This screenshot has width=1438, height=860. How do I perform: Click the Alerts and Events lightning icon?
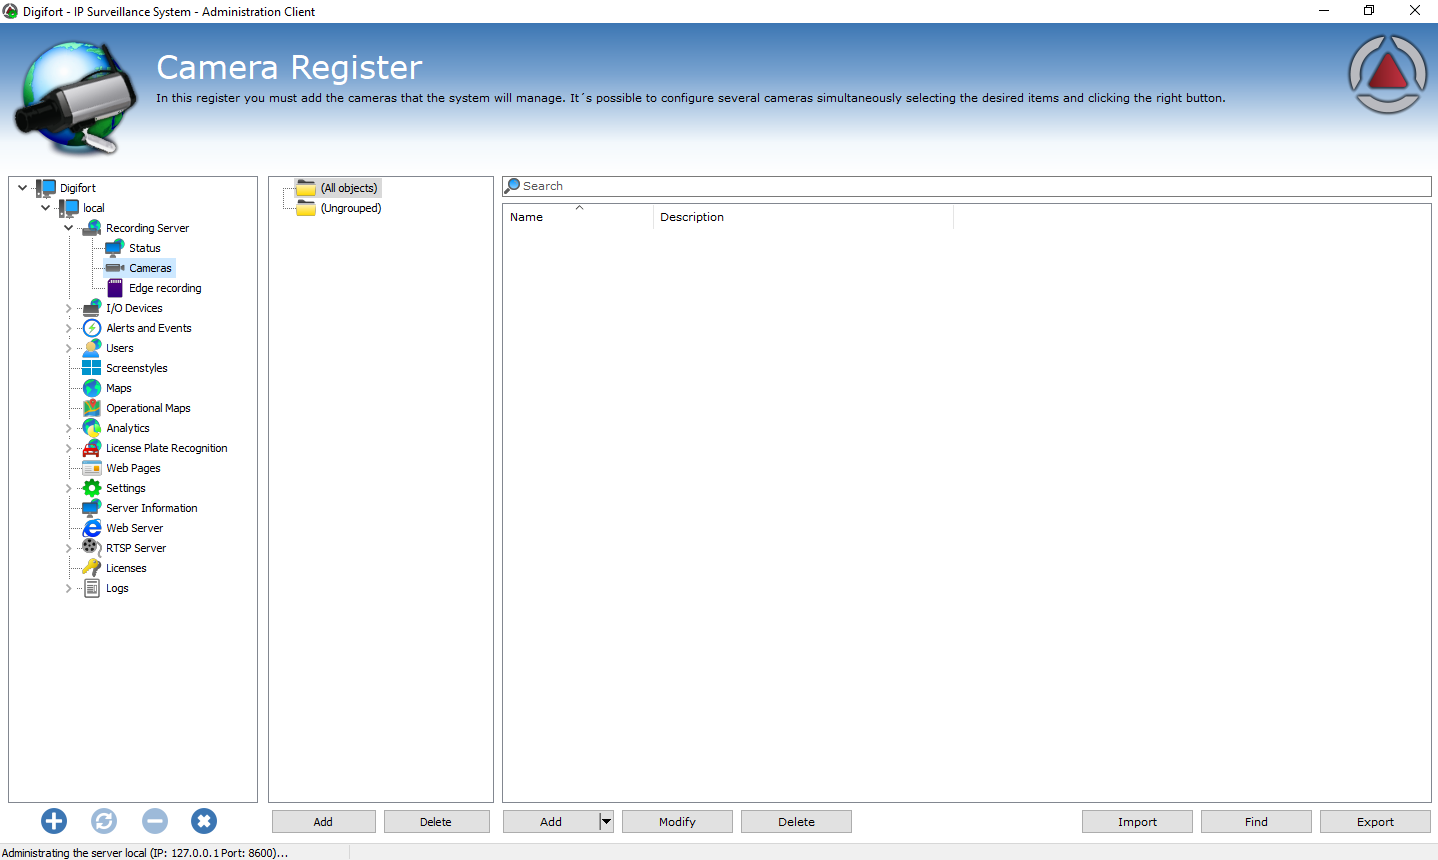(x=92, y=328)
